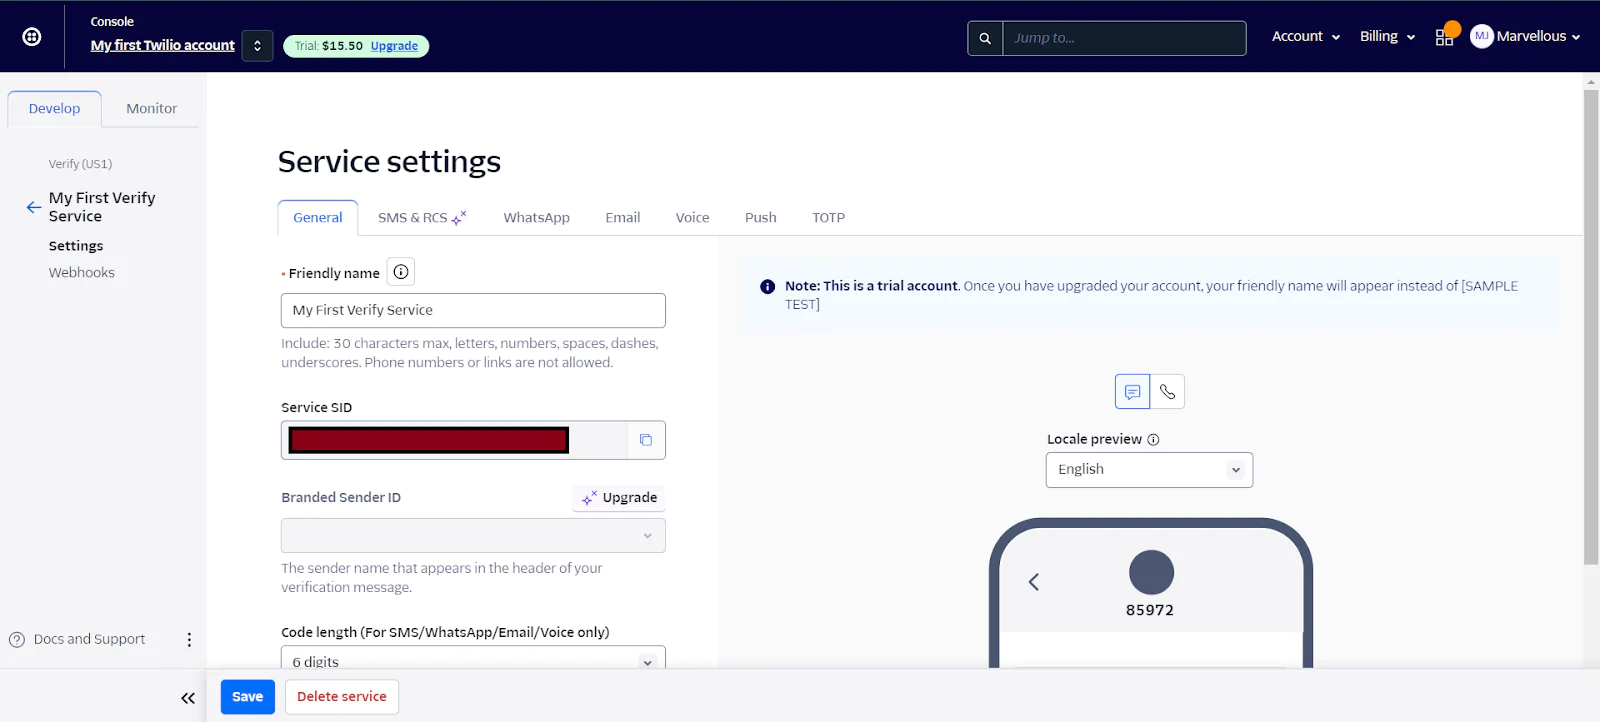This screenshot has height=722, width=1600.
Task: Select the phone call preview icon
Action: pyautogui.click(x=1167, y=391)
